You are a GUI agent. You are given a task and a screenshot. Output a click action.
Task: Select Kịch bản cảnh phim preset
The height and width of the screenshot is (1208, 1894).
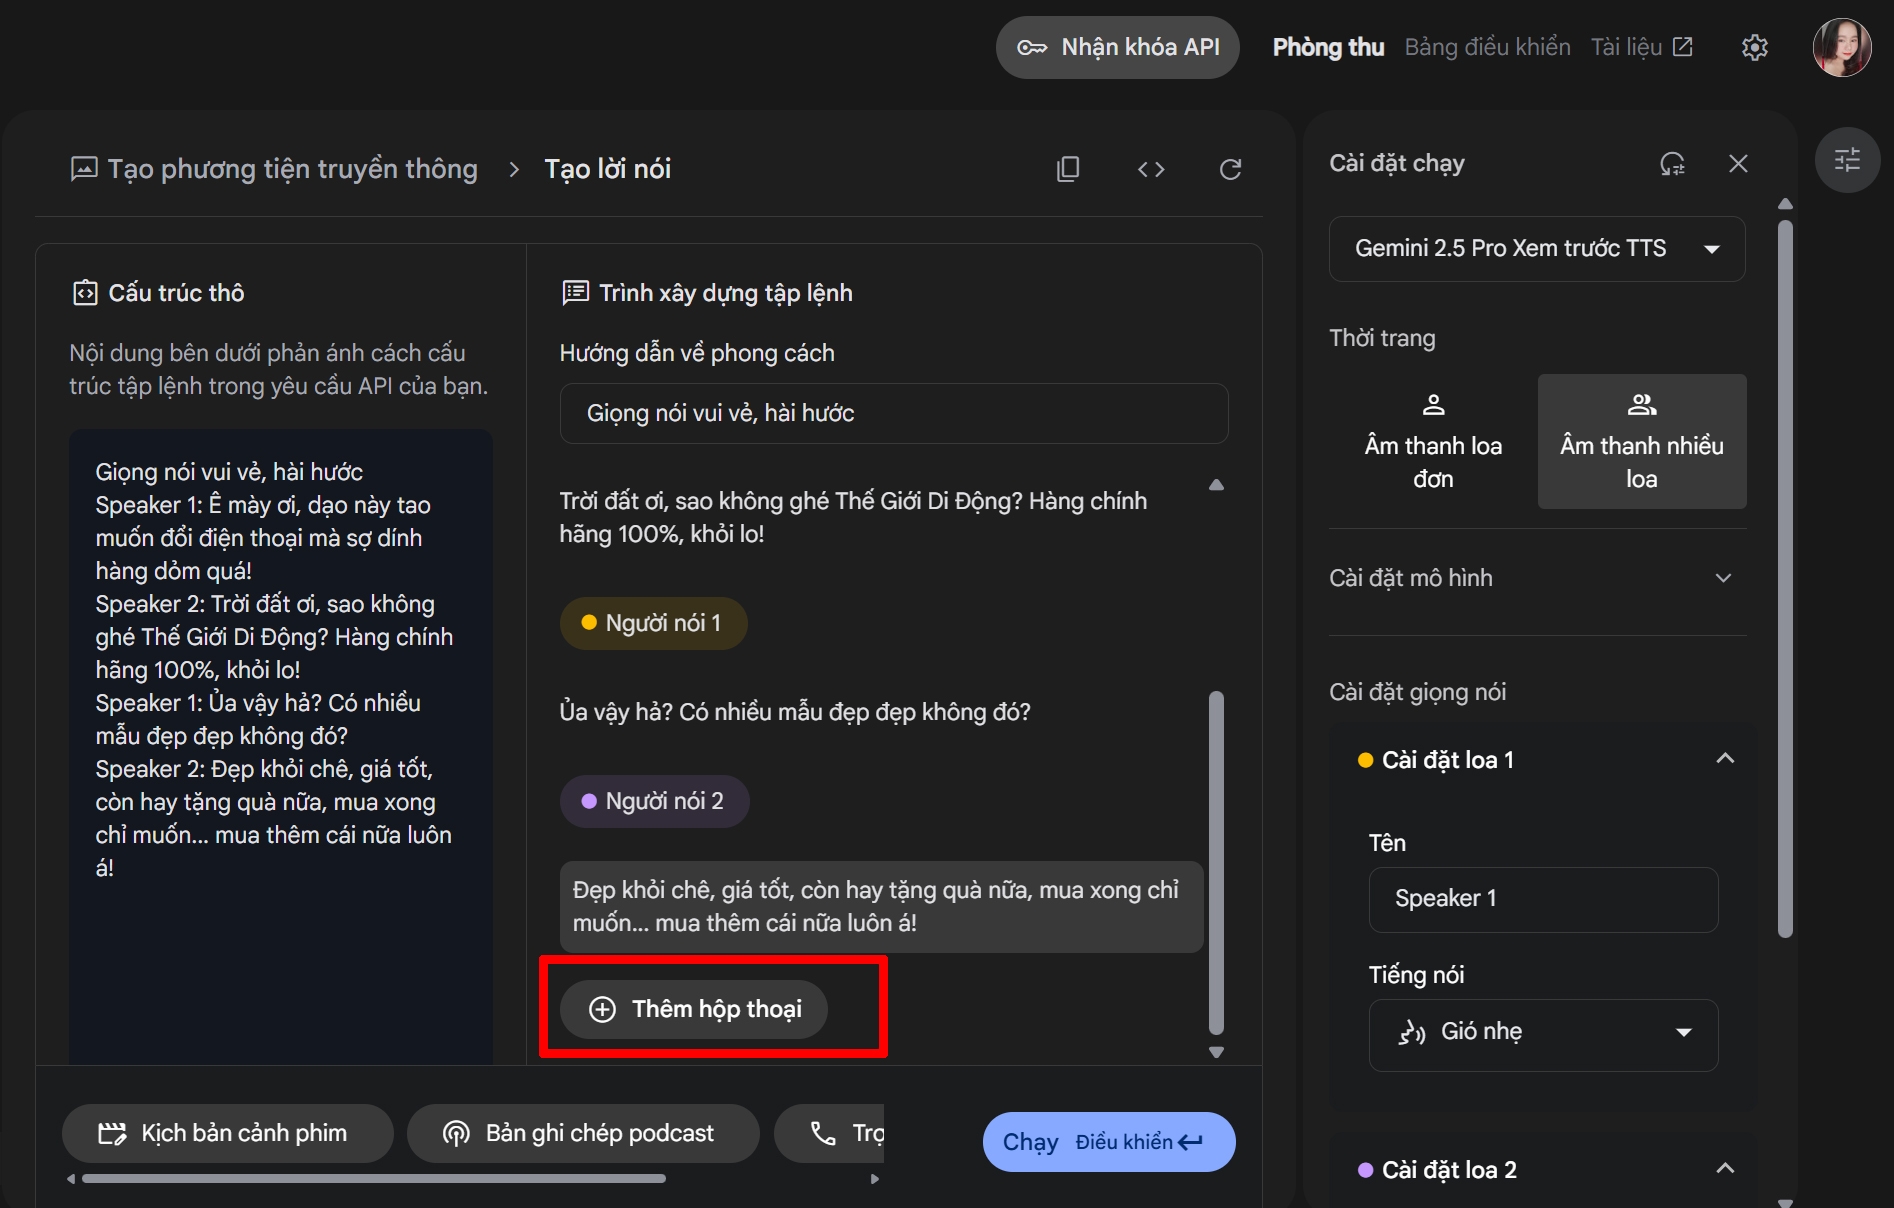point(227,1134)
